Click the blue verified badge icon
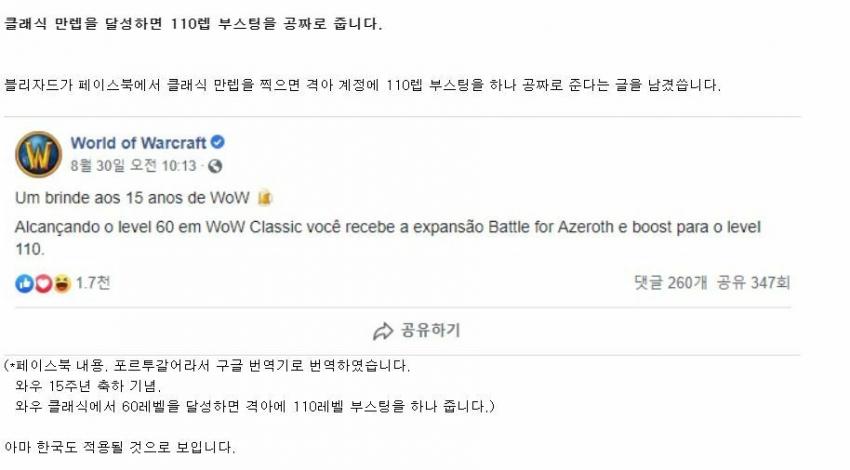 point(218,142)
